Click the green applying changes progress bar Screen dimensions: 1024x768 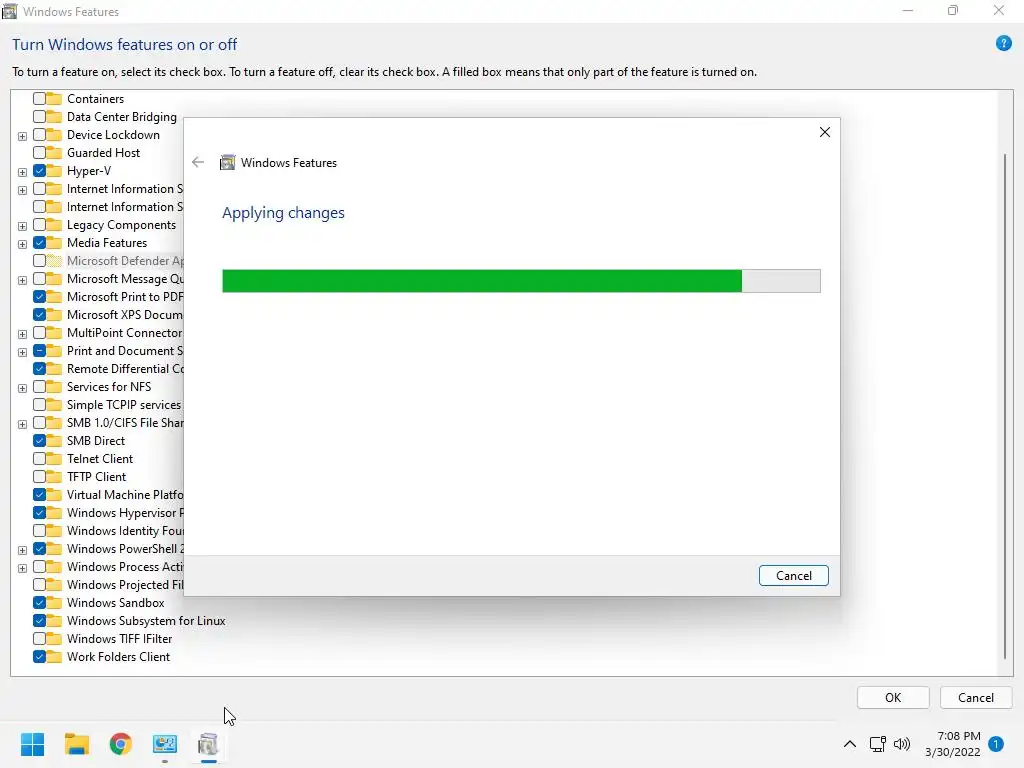(521, 281)
